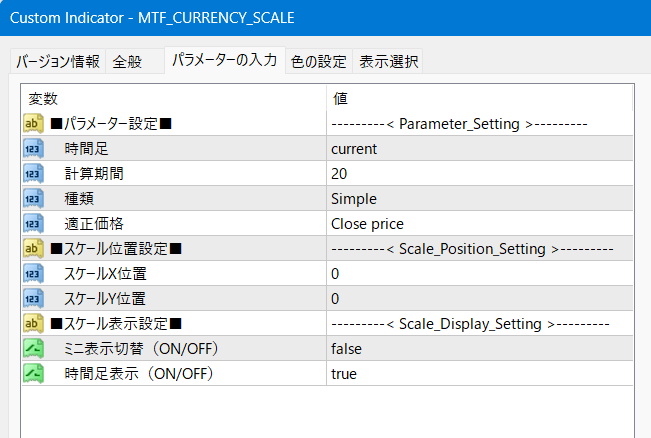Screen dimensions: 651x438
Task: Click the 123 icon beside 時間足
Action: click(x=33, y=149)
